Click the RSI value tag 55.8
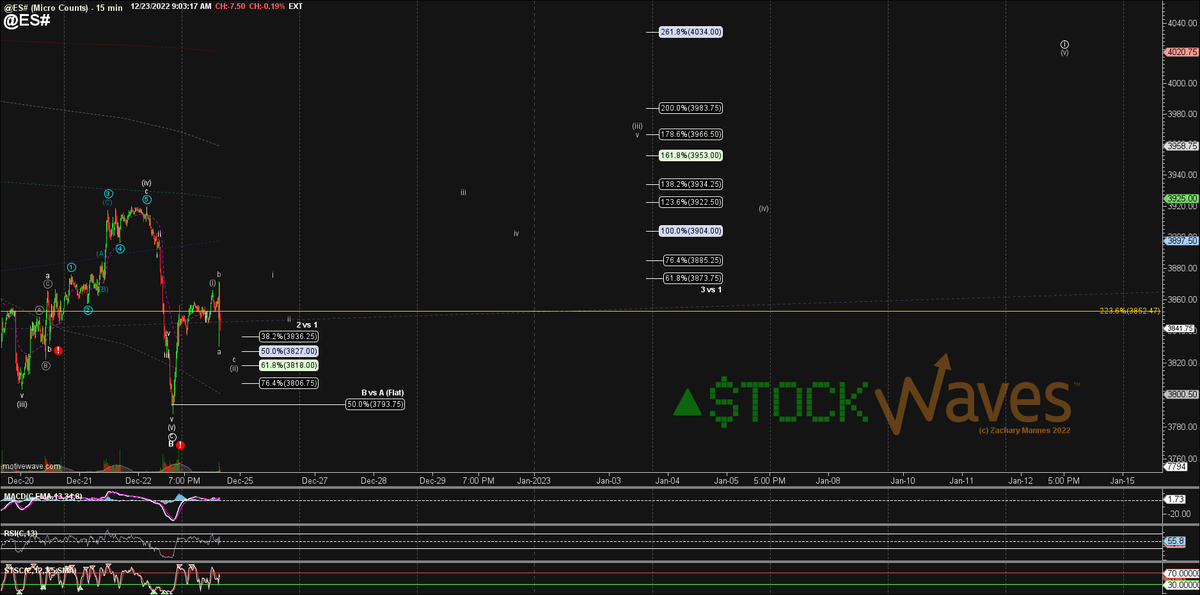1200x595 pixels. [x=1176, y=540]
